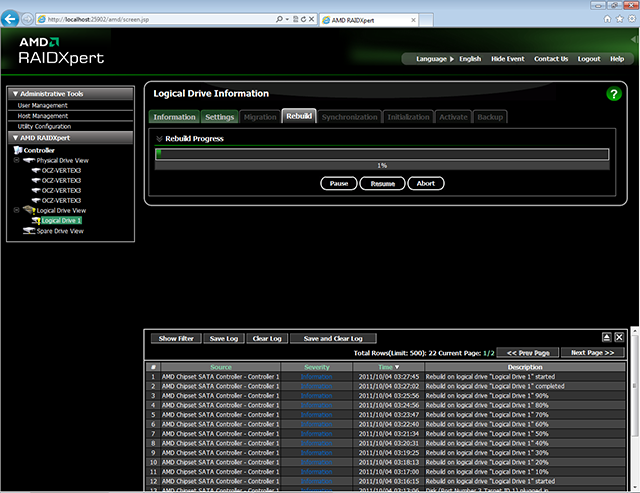
Task: Click the Logical Drive View warning icon
Action: pyautogui.click(x=29, y=210)
